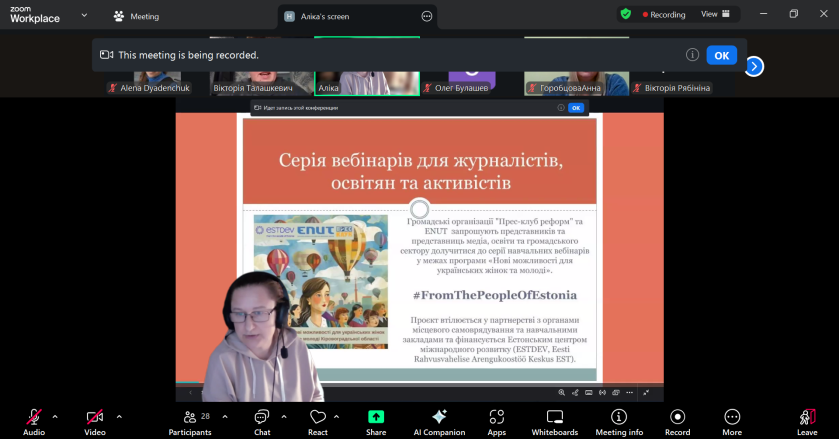Screen dimensions: 839x439
Task: Expand participants options arrow
Action: (225, 417)
